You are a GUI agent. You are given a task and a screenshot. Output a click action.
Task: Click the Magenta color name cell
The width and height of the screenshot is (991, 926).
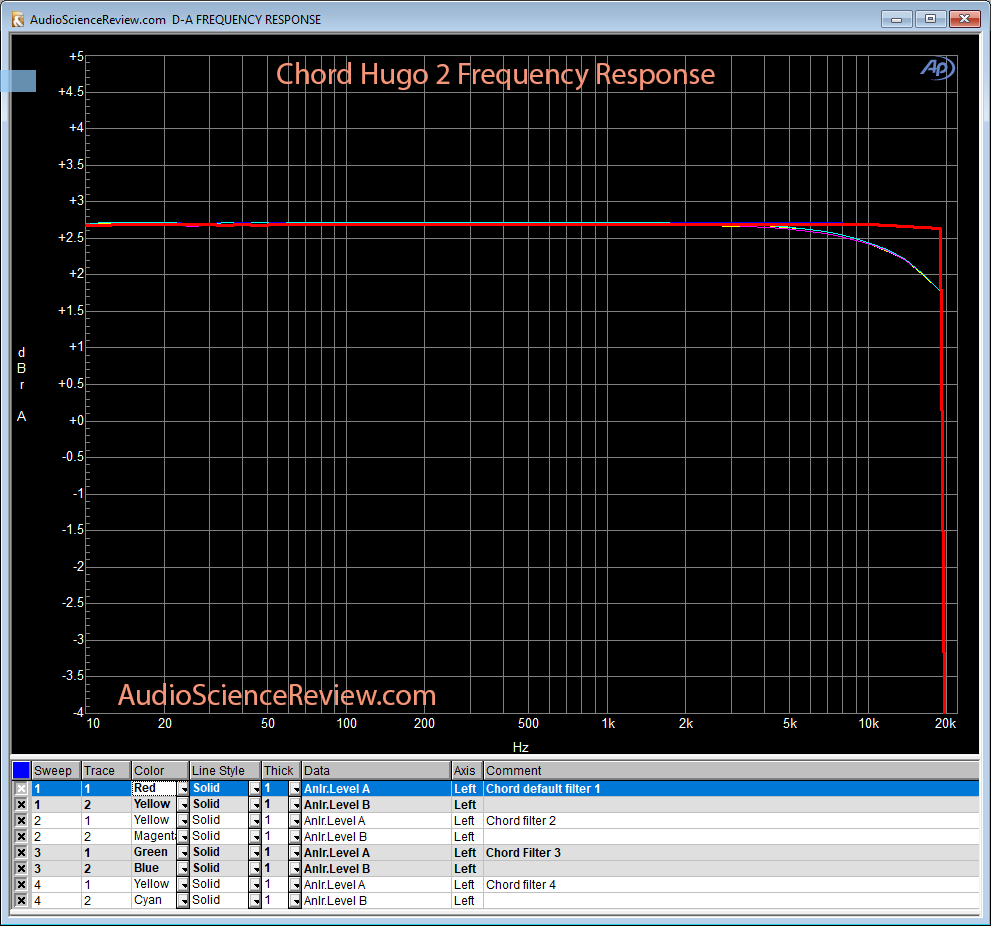154,836
